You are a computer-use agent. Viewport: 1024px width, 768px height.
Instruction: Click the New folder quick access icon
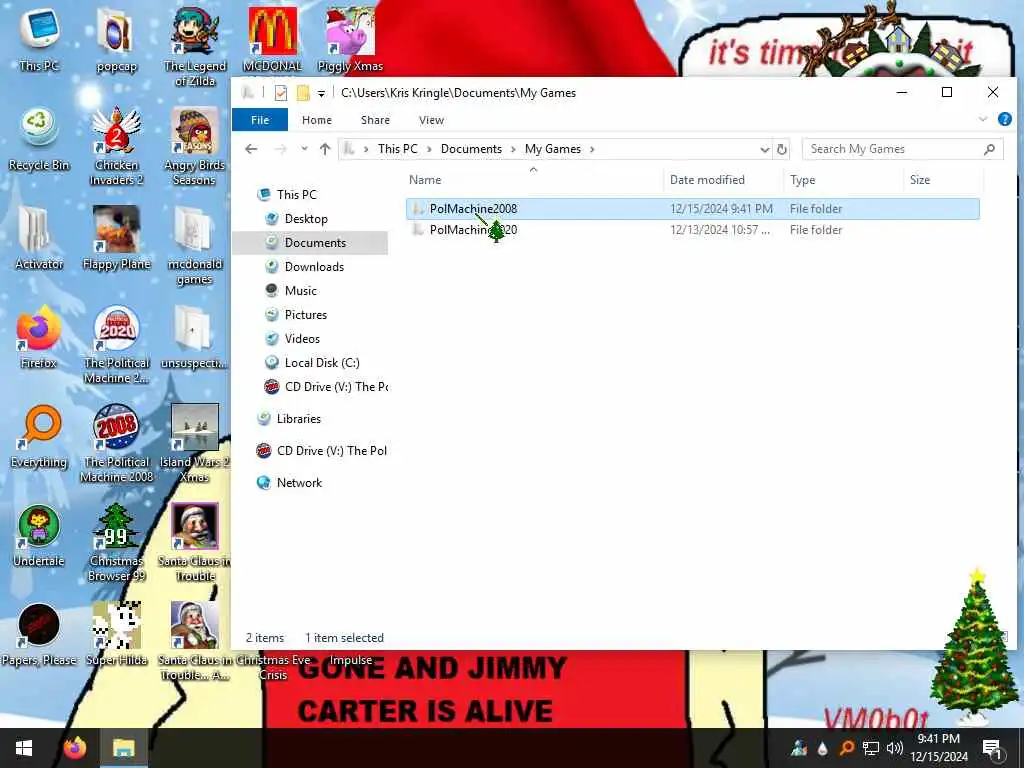(303, 93)
